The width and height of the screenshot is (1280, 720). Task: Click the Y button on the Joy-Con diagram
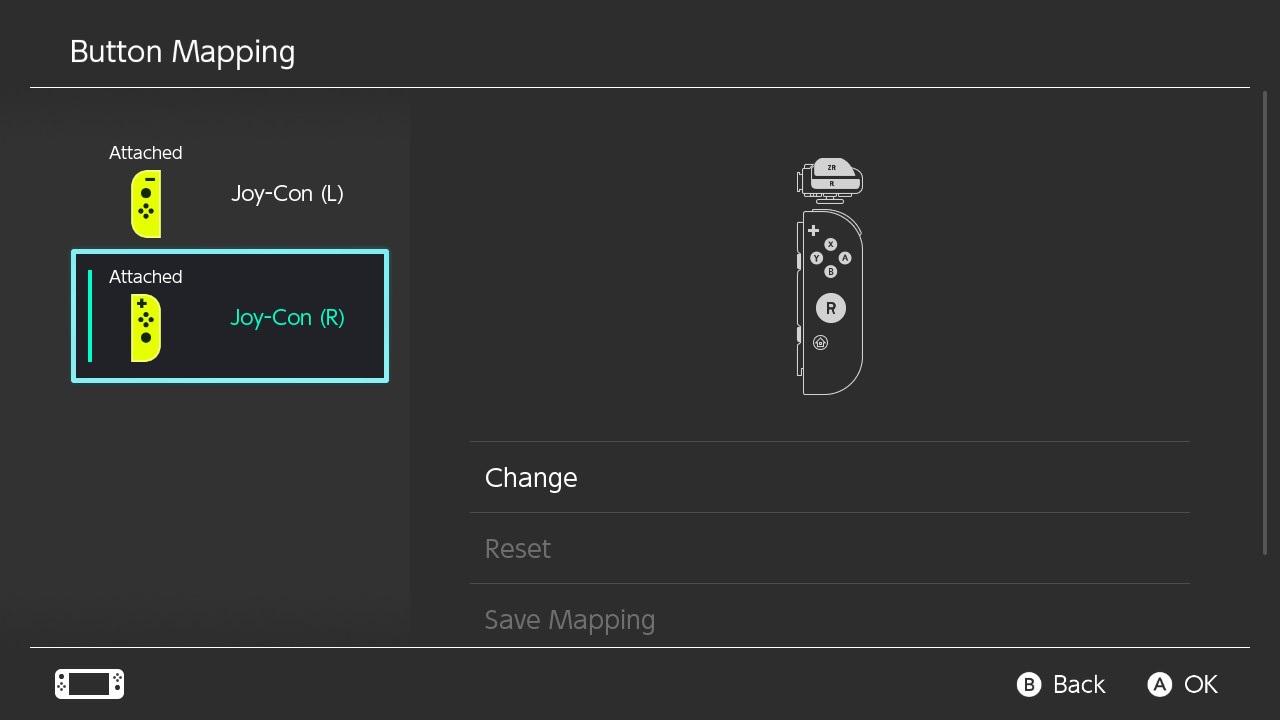(x=816, y=258)
